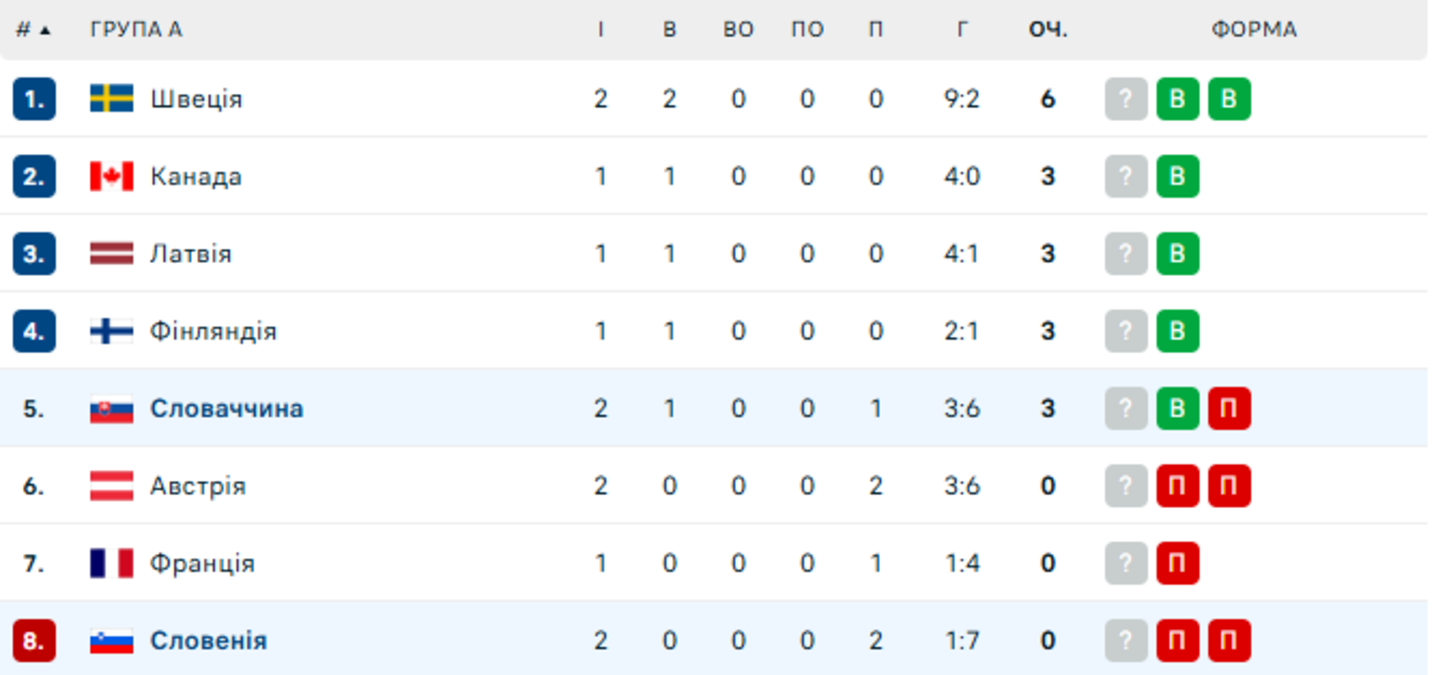1449x675 pixels.
Task: Click the Slovakia flag icon
Action: click(x=111, y=408)
